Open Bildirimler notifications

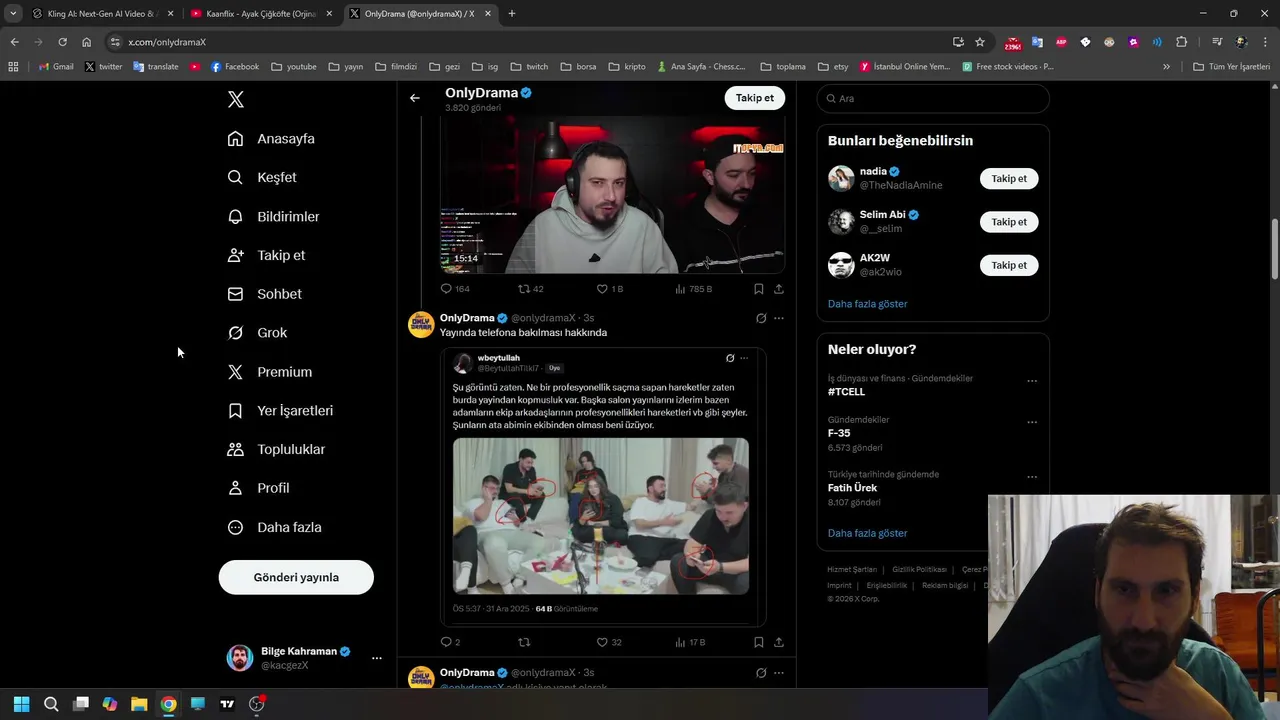coord(273,216)
